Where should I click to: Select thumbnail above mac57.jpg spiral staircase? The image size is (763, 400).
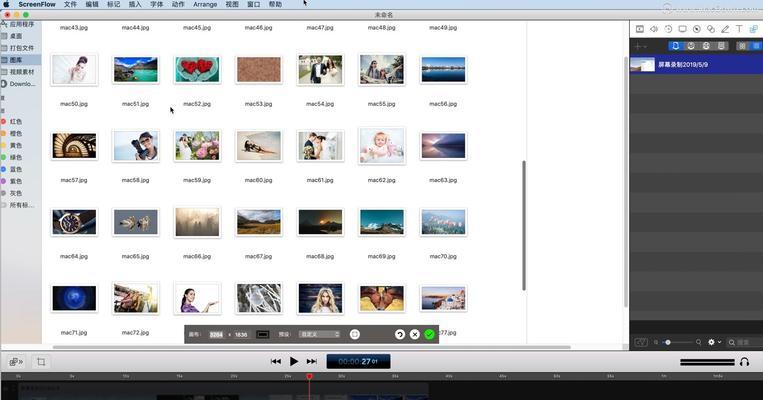(x=74, y=145)
